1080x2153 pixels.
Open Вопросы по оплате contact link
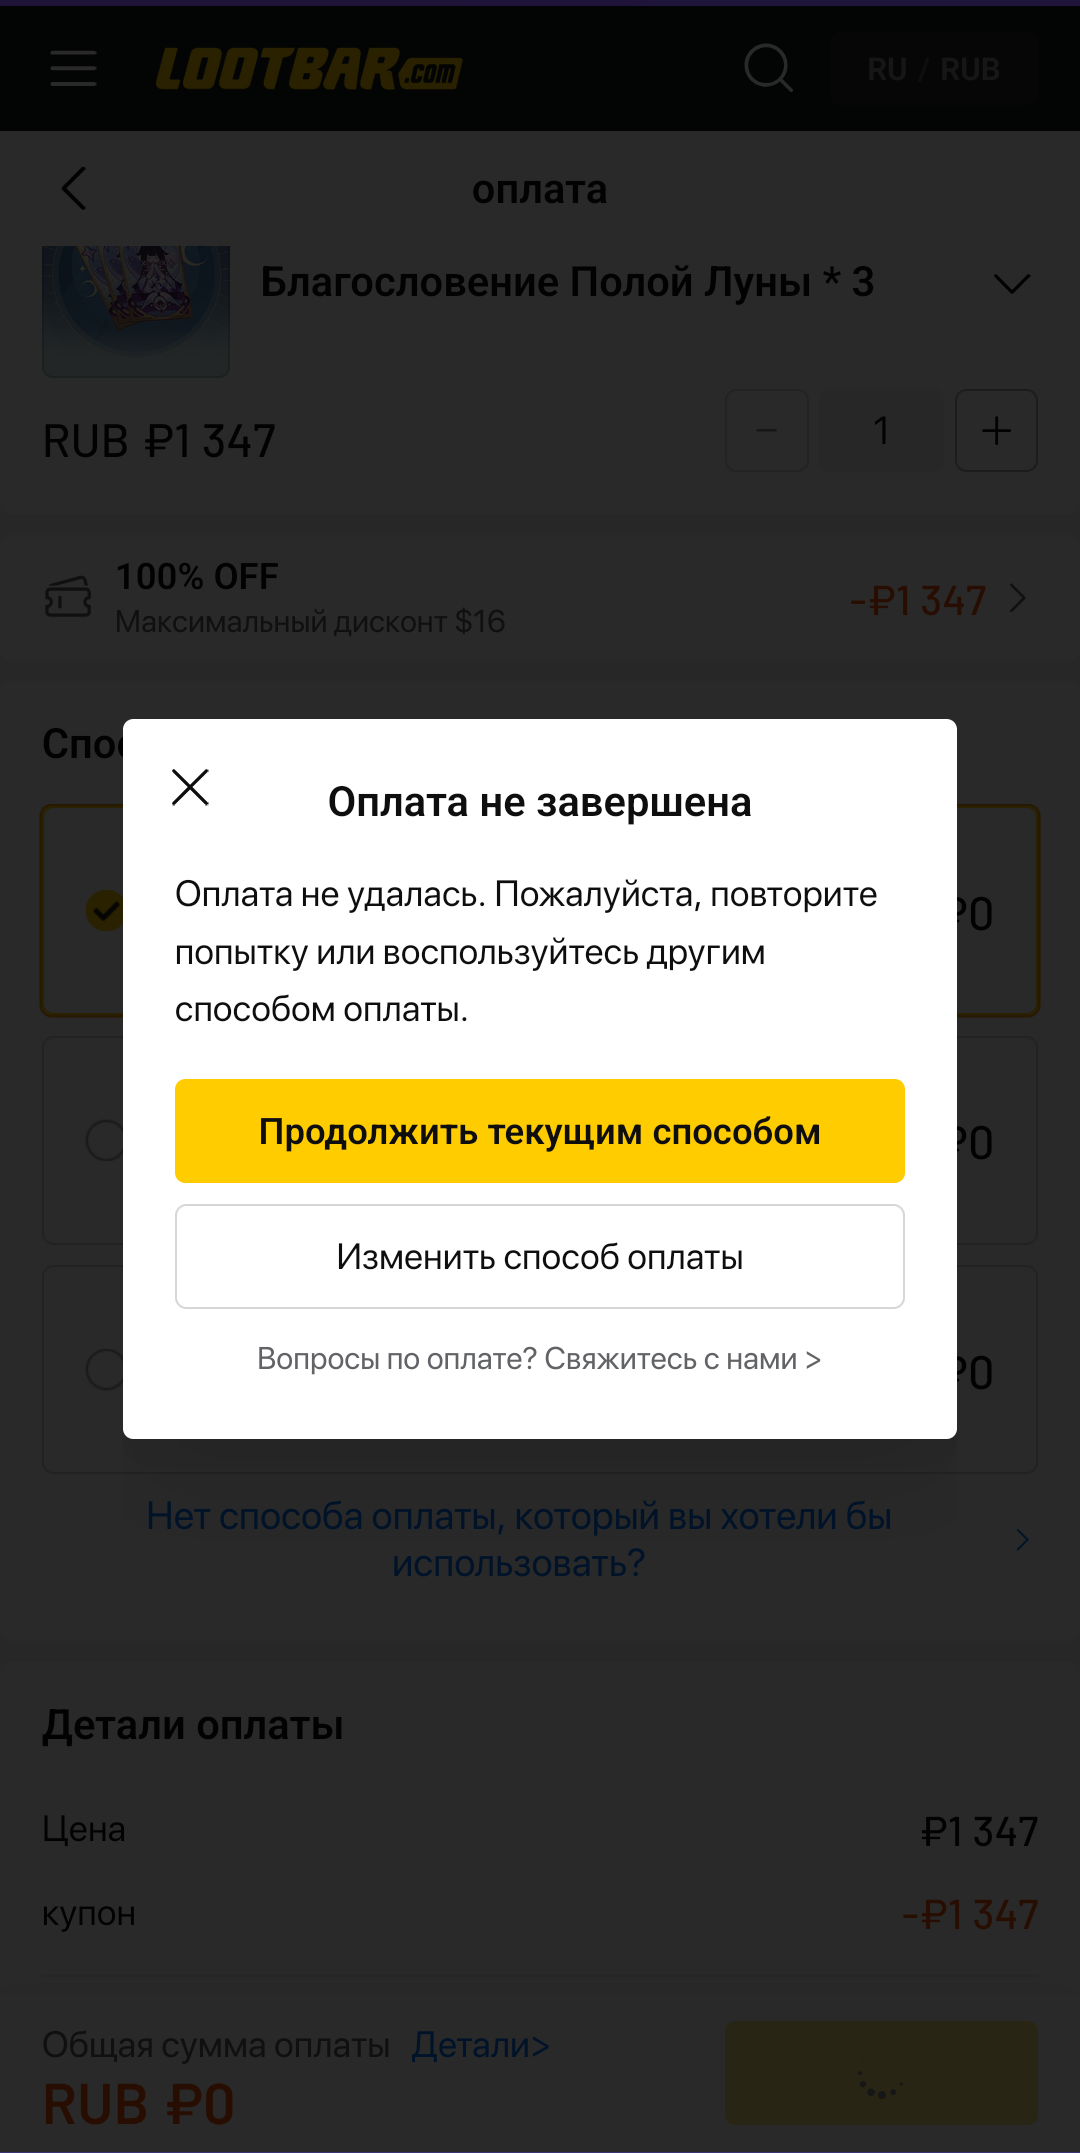click(539, 1359)
